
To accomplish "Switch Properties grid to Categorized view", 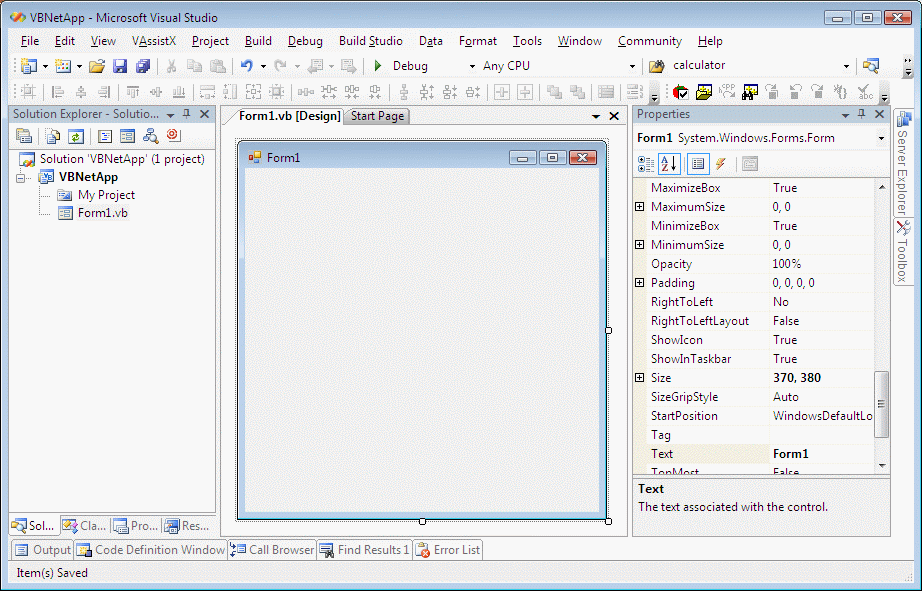I will 646,164.
